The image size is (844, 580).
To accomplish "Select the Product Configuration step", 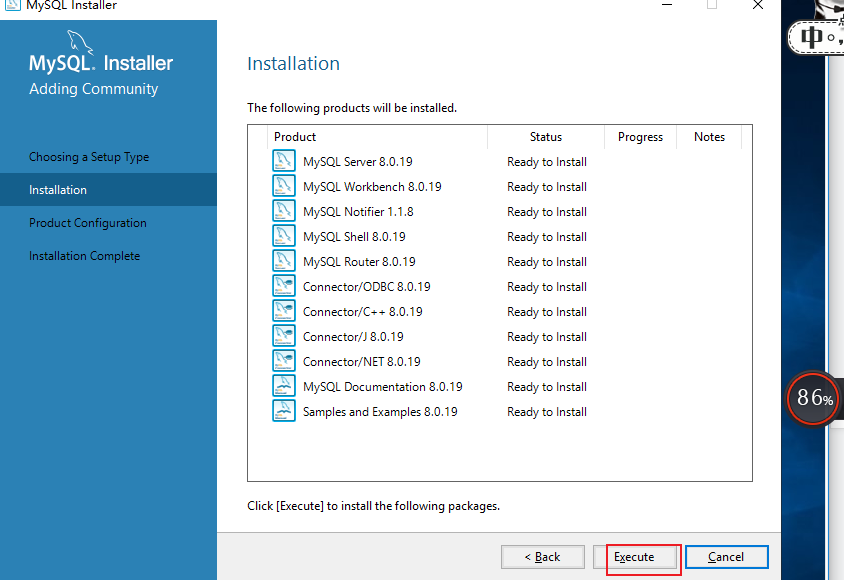I will point(85,222).
